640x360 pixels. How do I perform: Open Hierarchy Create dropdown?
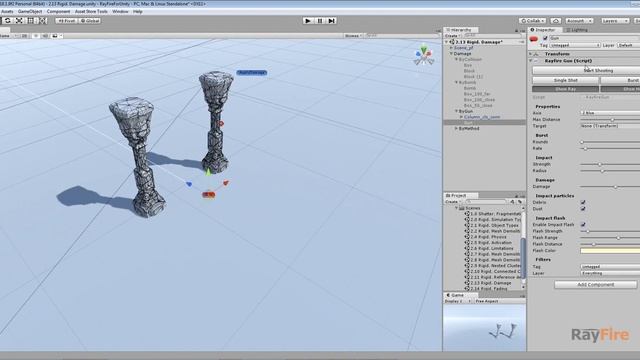(453, 36)
